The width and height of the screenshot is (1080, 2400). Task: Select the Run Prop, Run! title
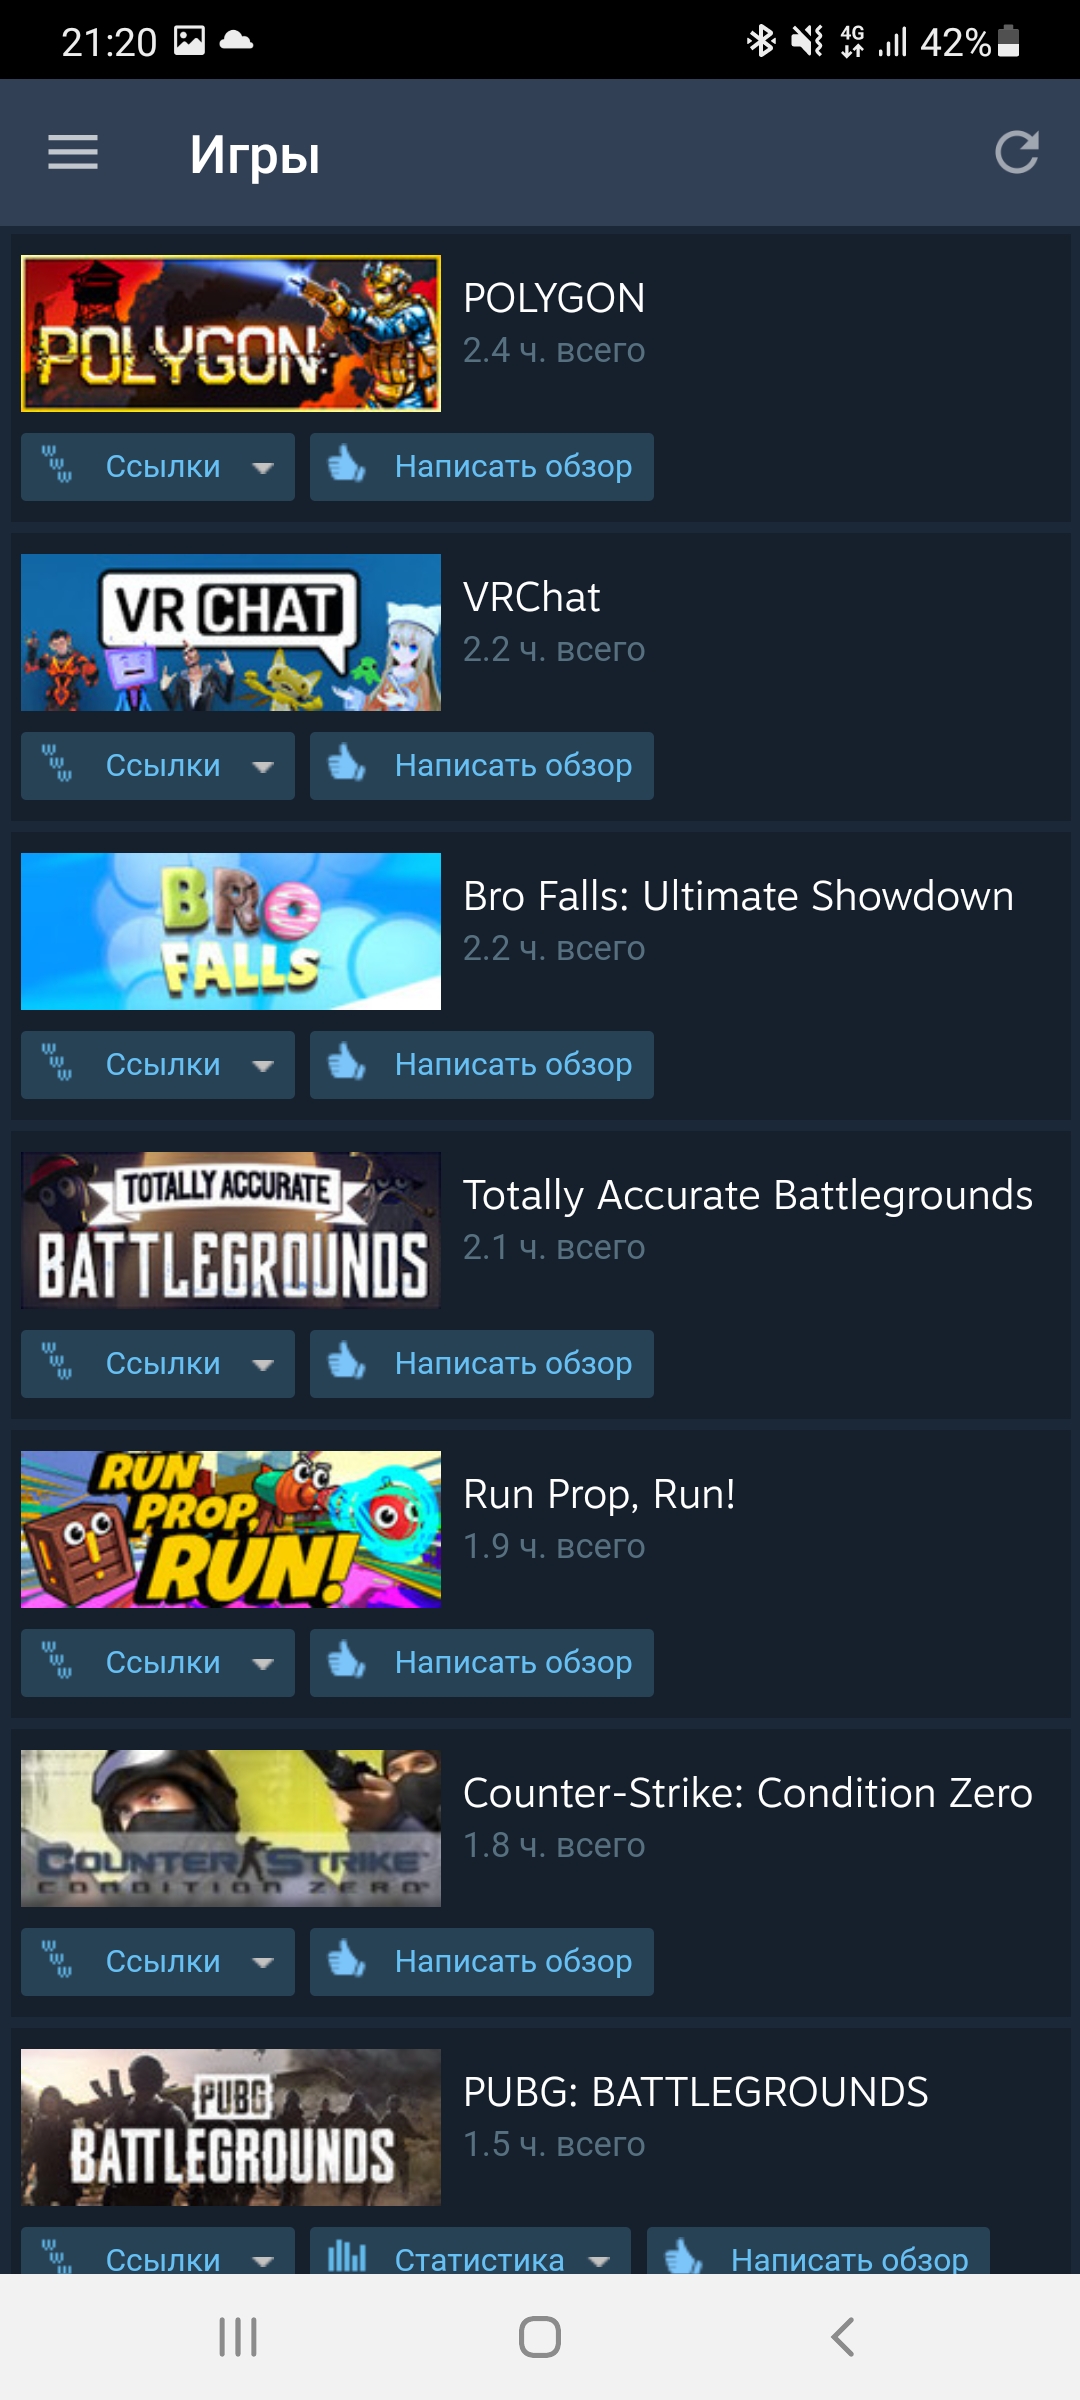tap(599, 1494)
